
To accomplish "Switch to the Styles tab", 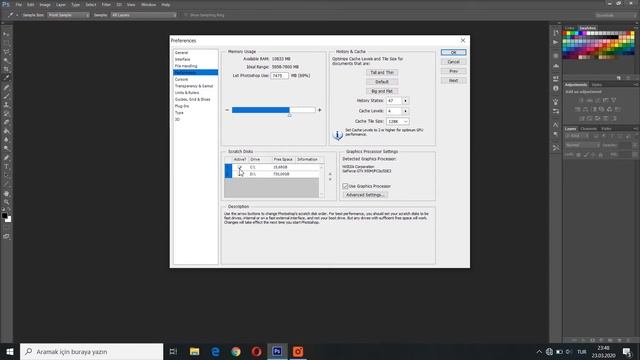I will click(x=597, y=85).
